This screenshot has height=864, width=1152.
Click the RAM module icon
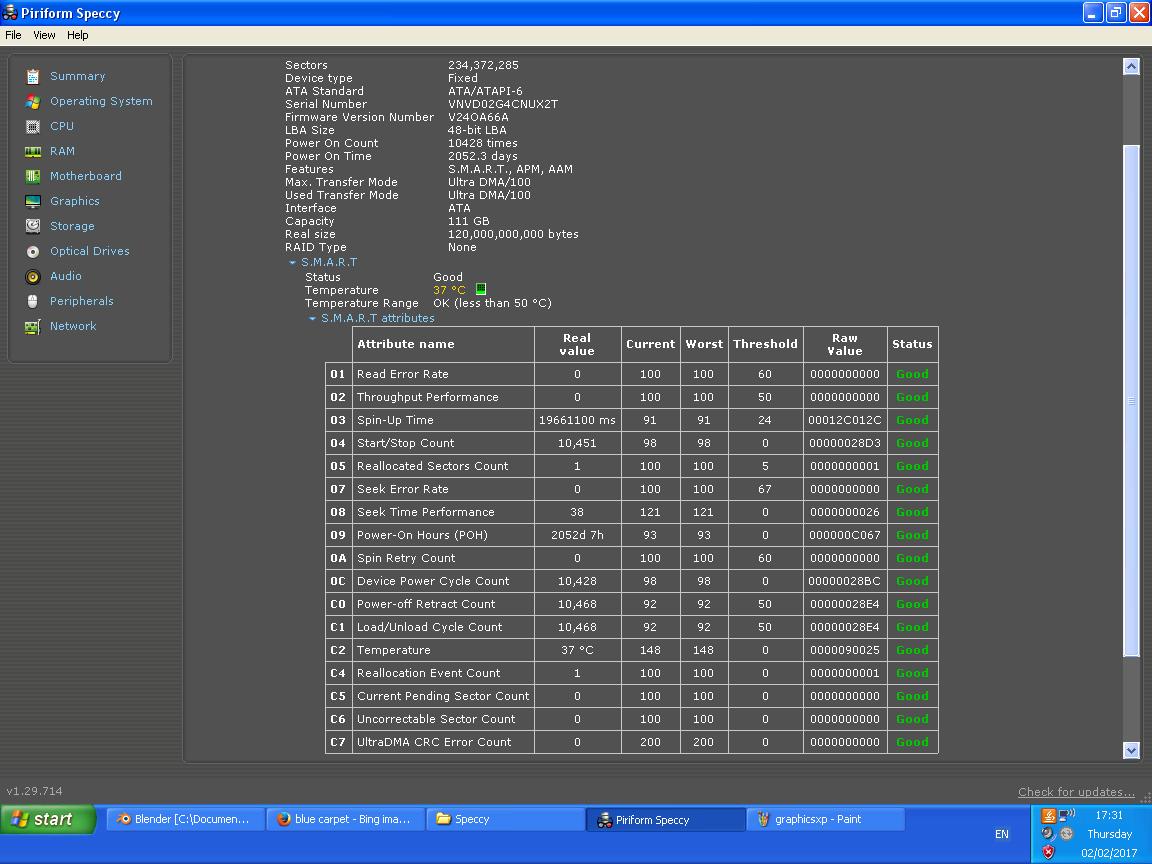pyautogui.click(x=32, y=151)
